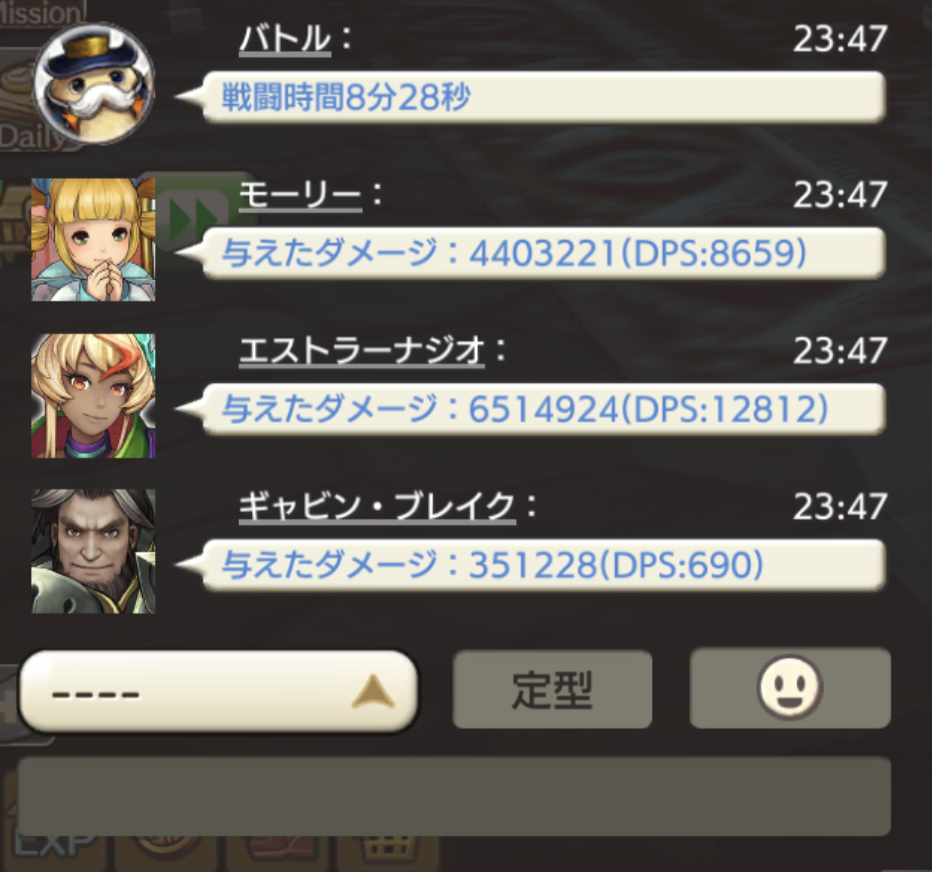Select the ギャビン・ブレイク player name link
The height and width of the screenshot is (872, 932).
(377, 507)
